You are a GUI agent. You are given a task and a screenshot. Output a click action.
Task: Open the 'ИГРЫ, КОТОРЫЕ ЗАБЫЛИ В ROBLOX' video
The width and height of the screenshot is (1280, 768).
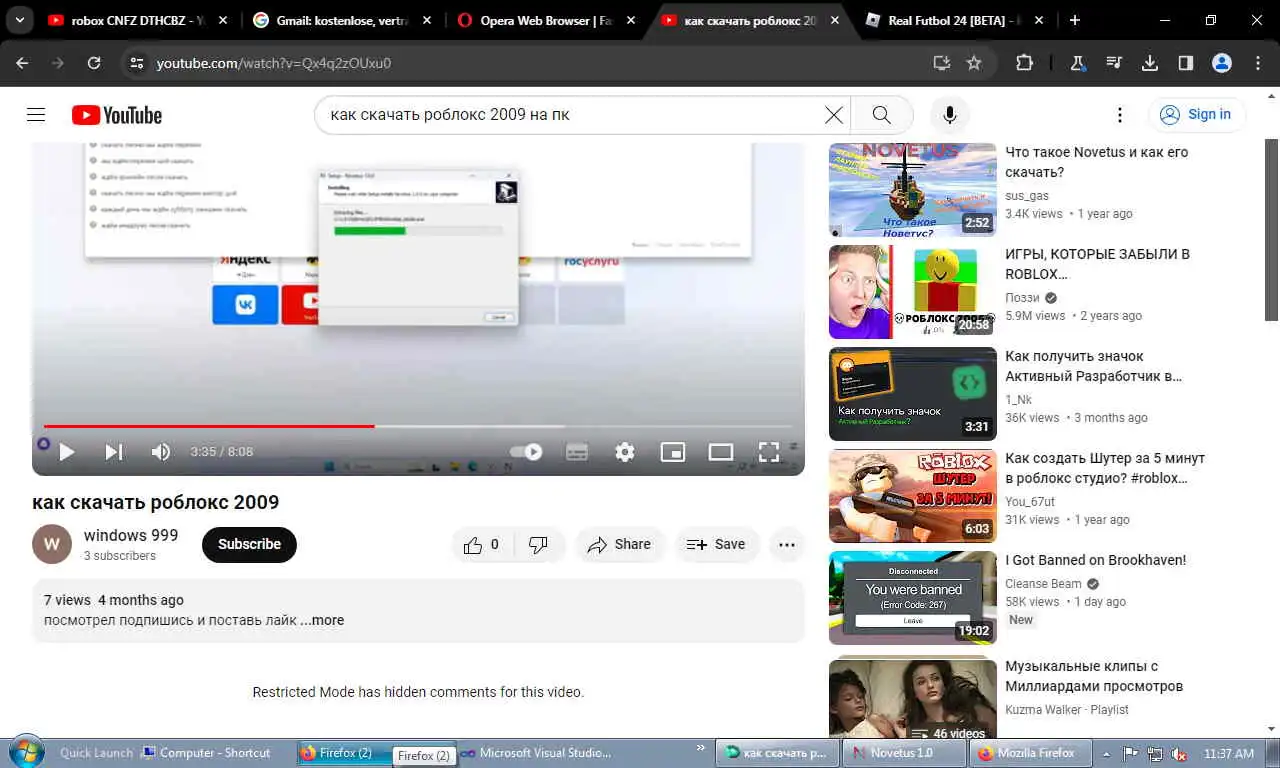tap(1097, 264)
